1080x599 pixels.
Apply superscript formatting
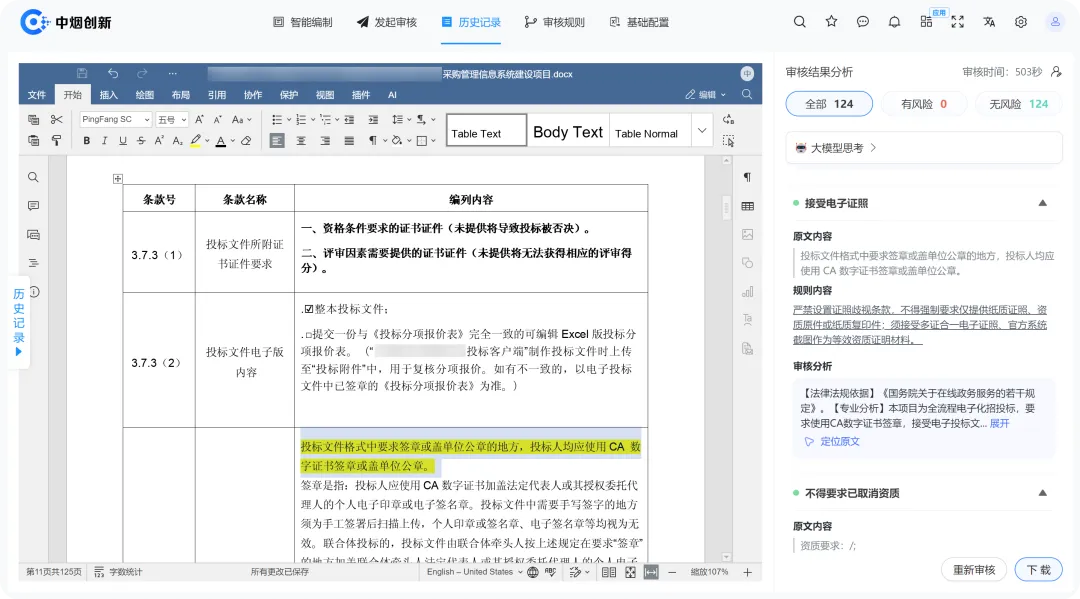159,140
